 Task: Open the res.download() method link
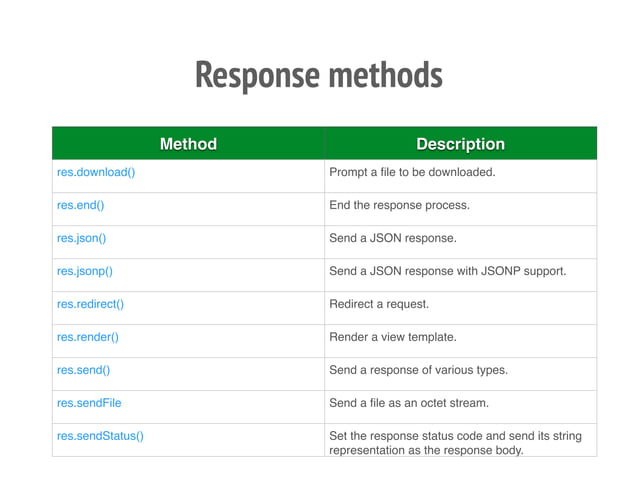coord(96,172)
